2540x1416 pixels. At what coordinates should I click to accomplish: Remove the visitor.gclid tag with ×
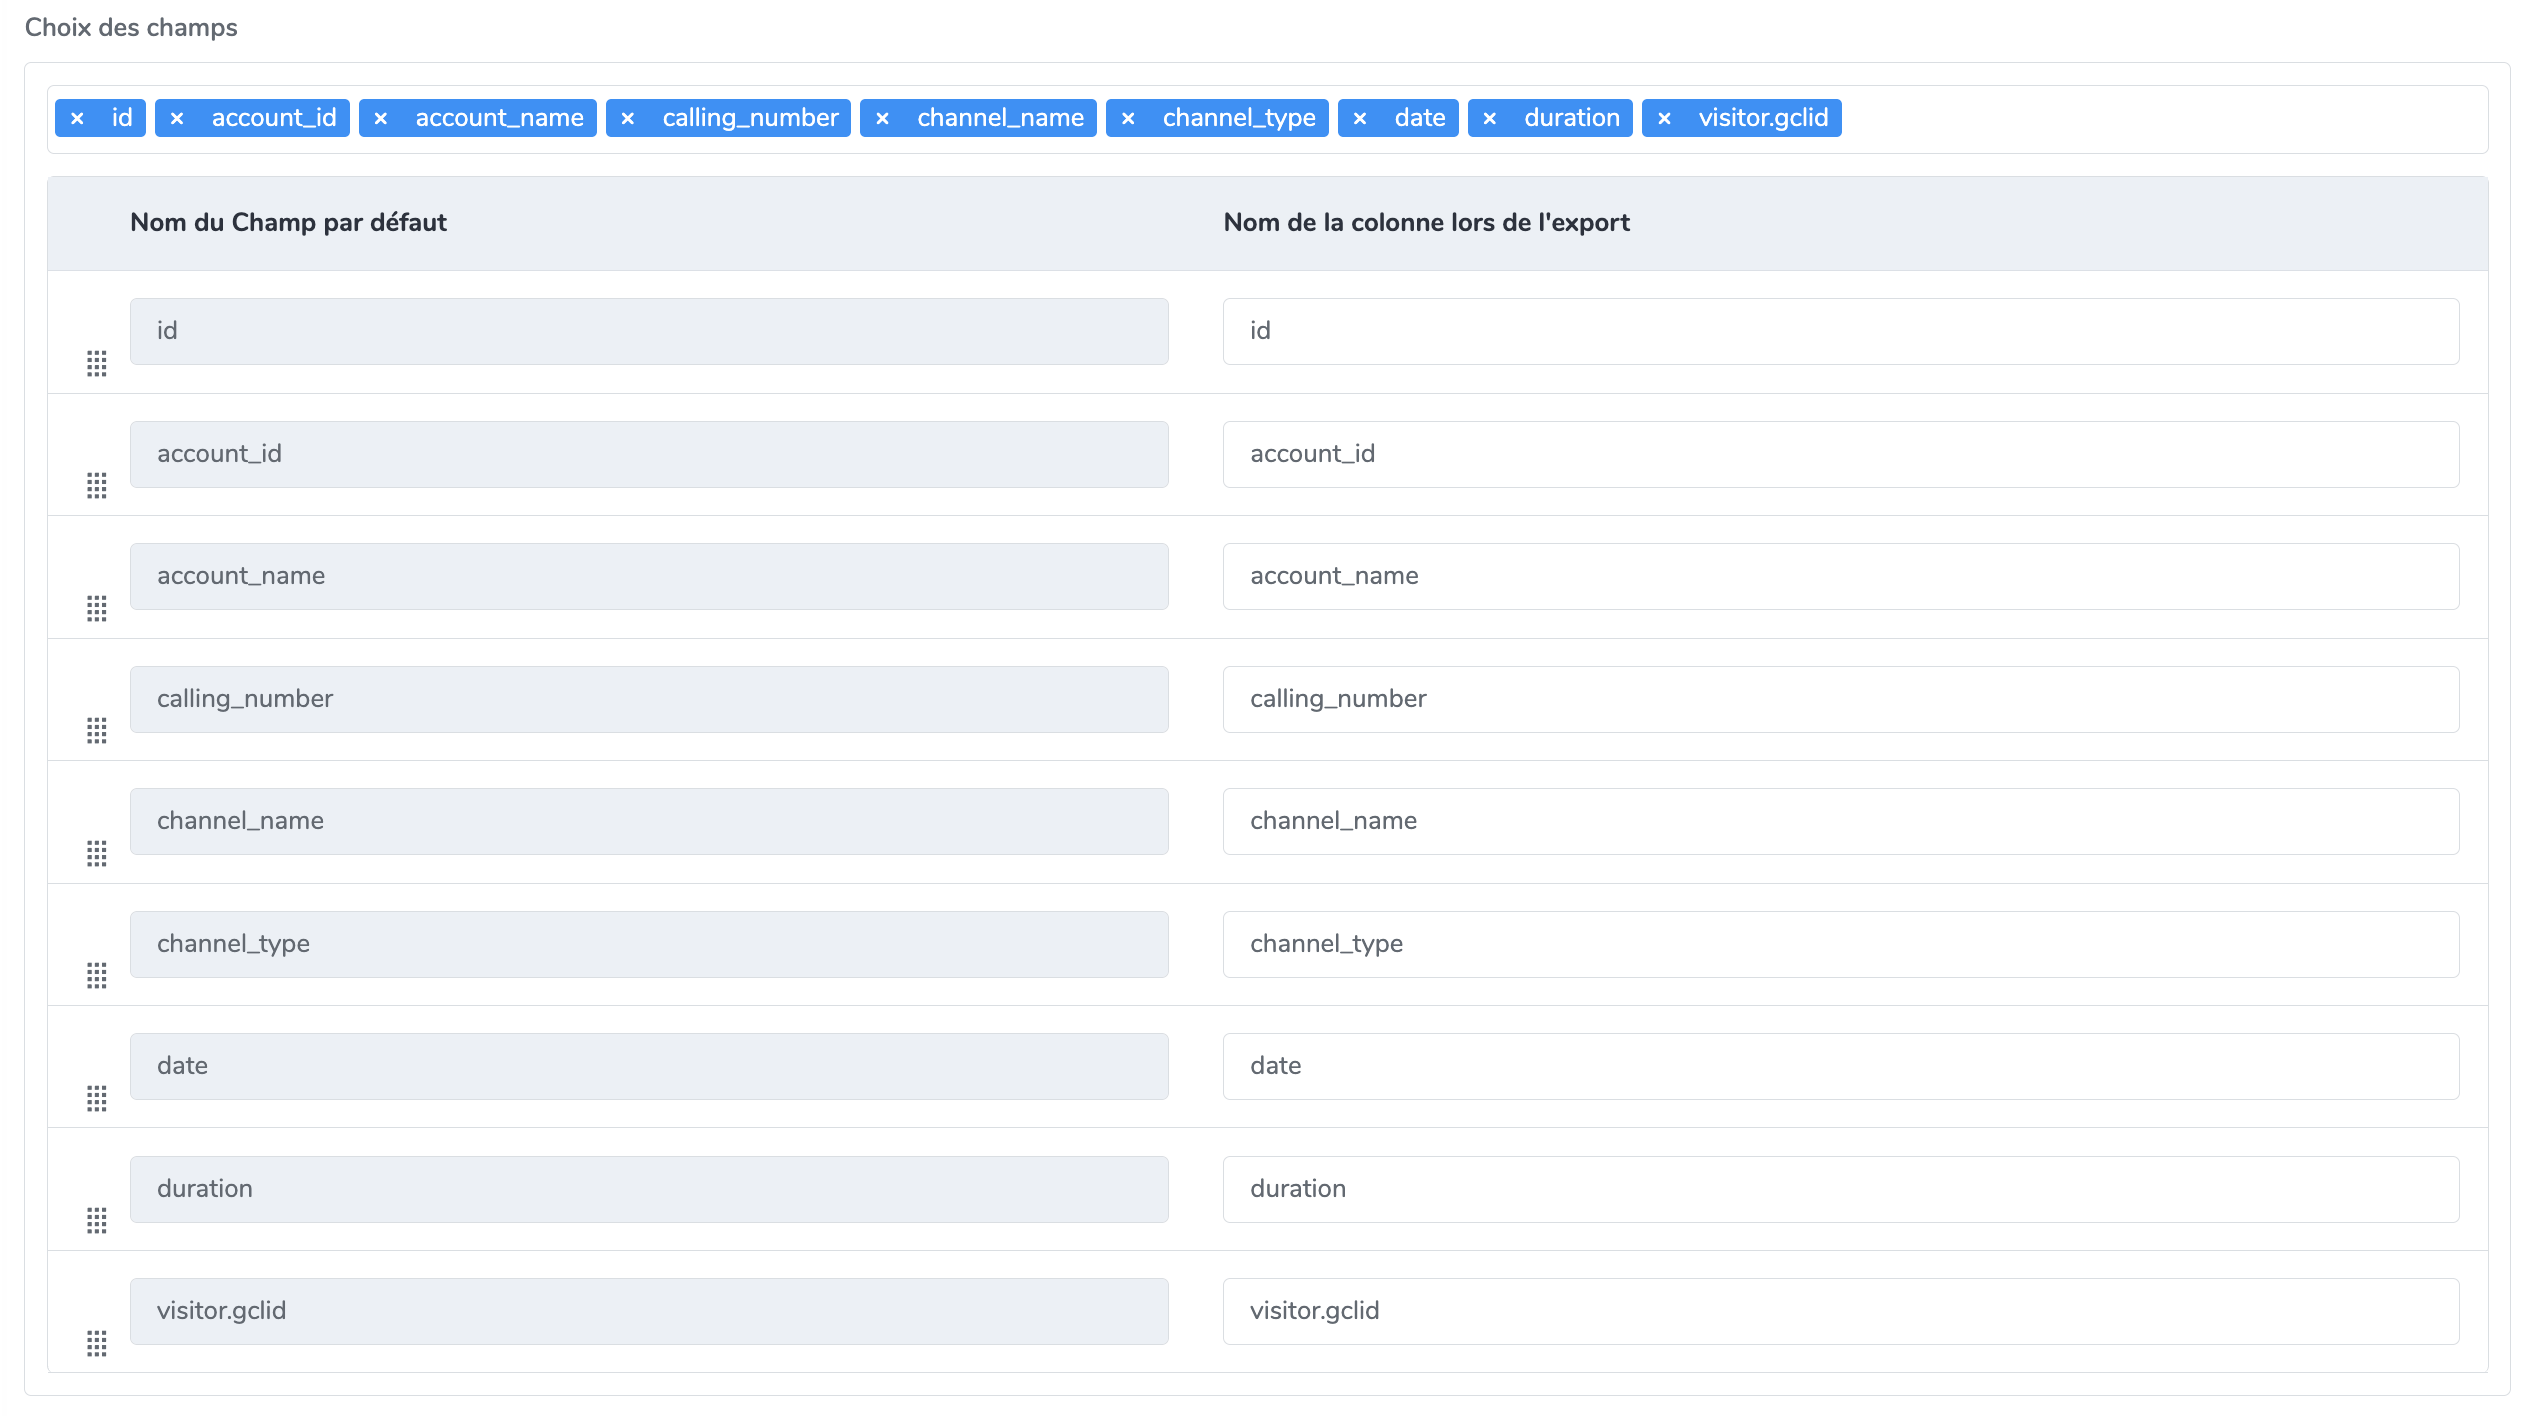[1664, 118]
